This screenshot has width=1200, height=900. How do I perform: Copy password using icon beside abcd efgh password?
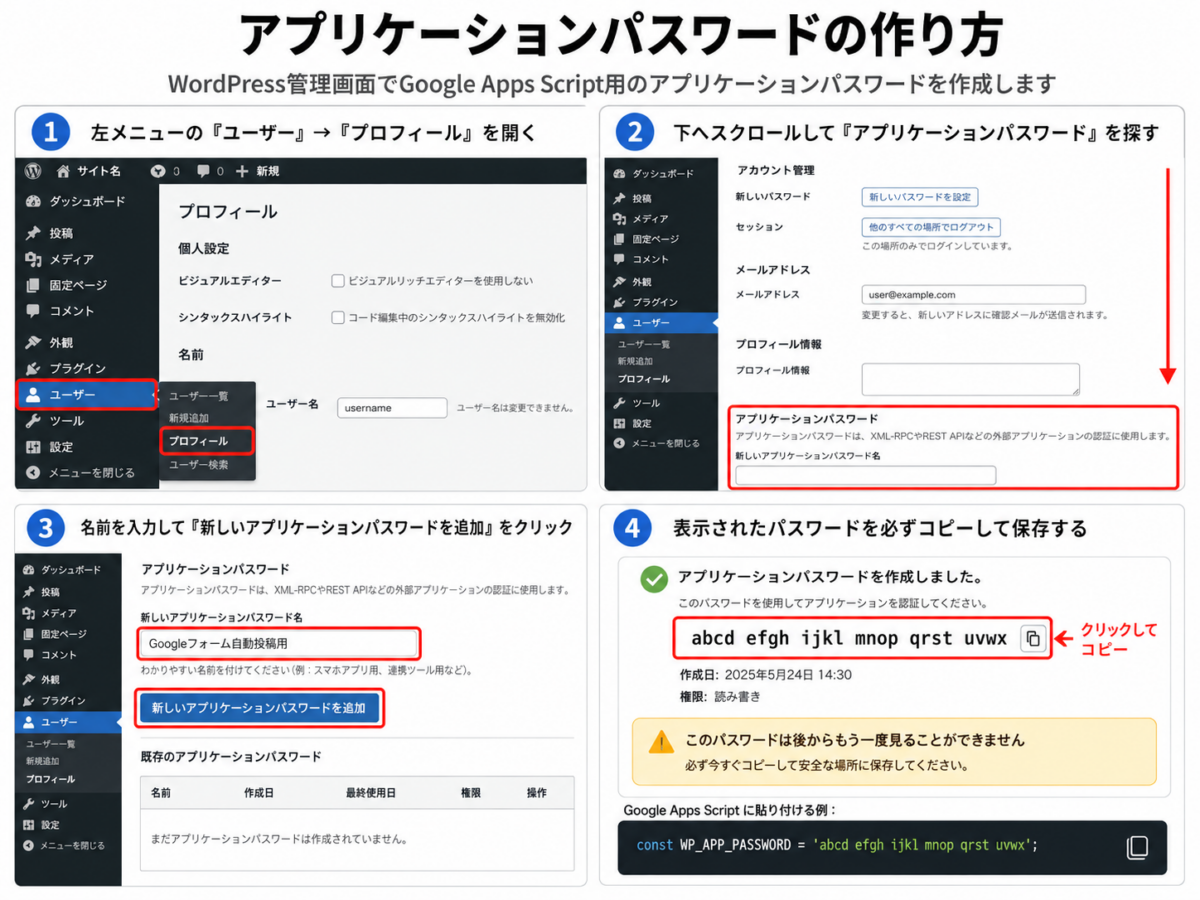(x=1033, y=638)
